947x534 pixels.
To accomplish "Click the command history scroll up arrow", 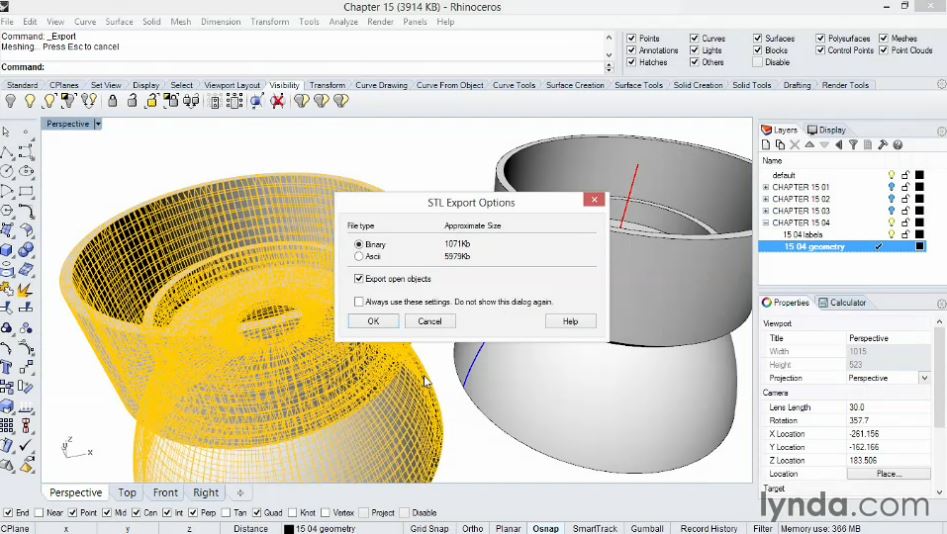I will click(x=609, y=37).
